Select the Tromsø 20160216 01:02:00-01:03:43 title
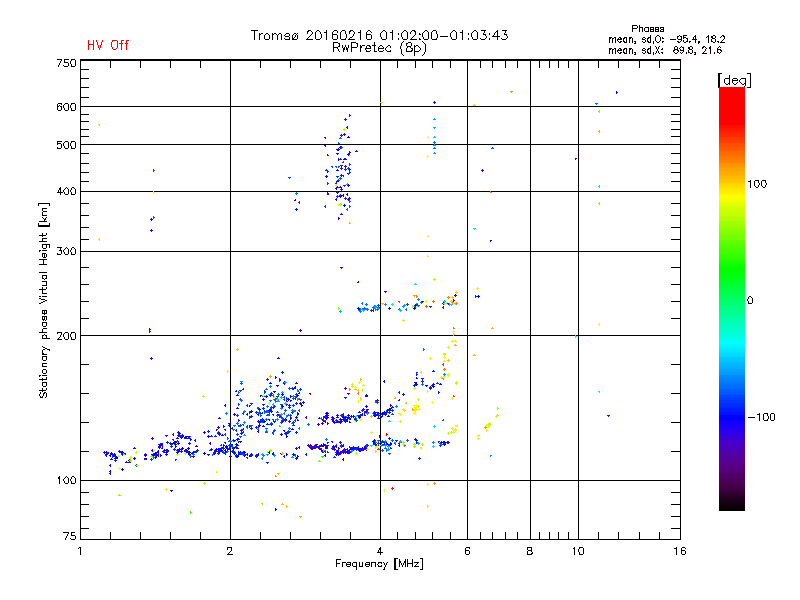The height and width of the screenshot is (600, 800). pos(379,35)
